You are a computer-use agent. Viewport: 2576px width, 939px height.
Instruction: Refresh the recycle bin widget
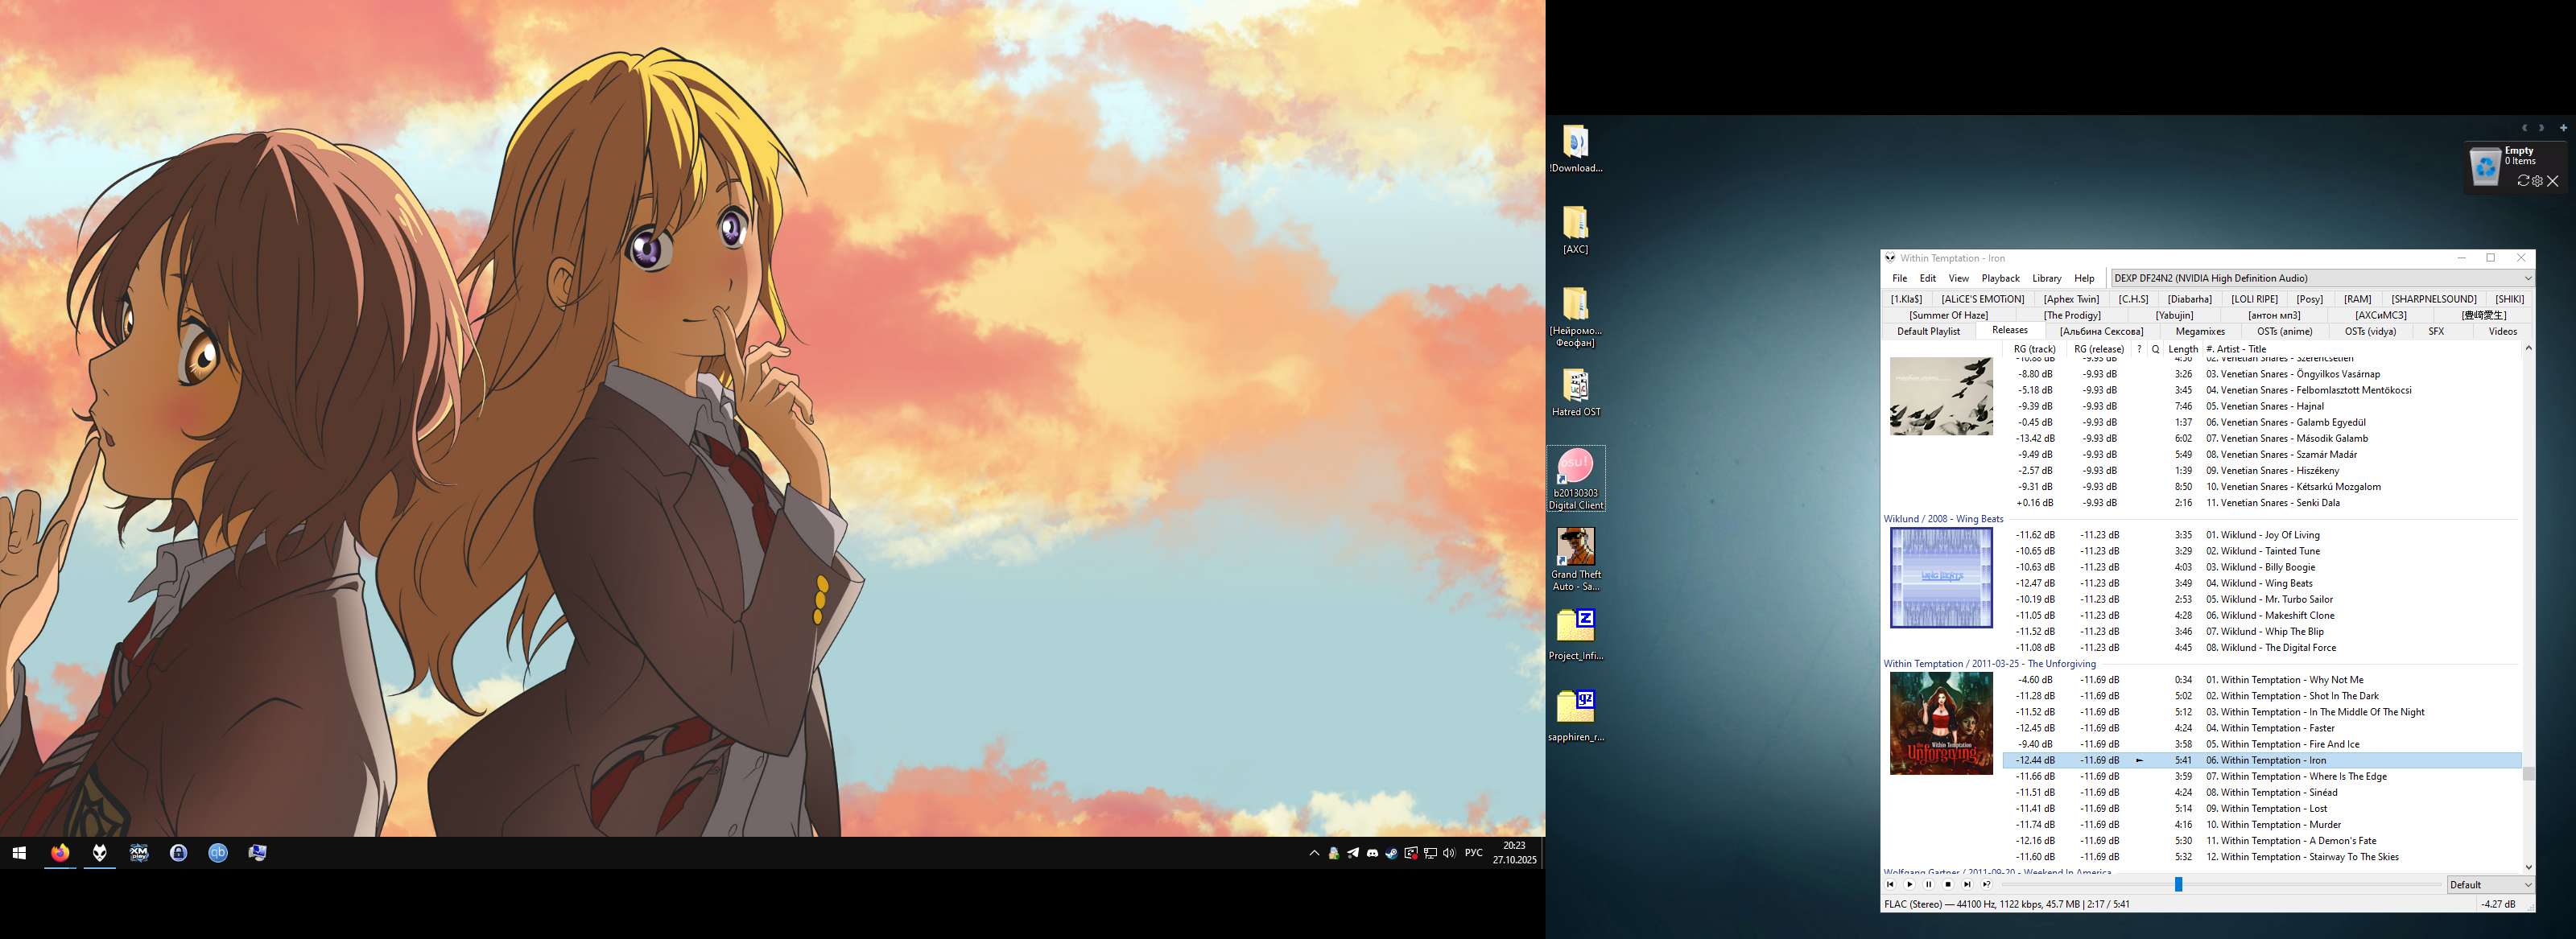click(x=2523, y=181)
